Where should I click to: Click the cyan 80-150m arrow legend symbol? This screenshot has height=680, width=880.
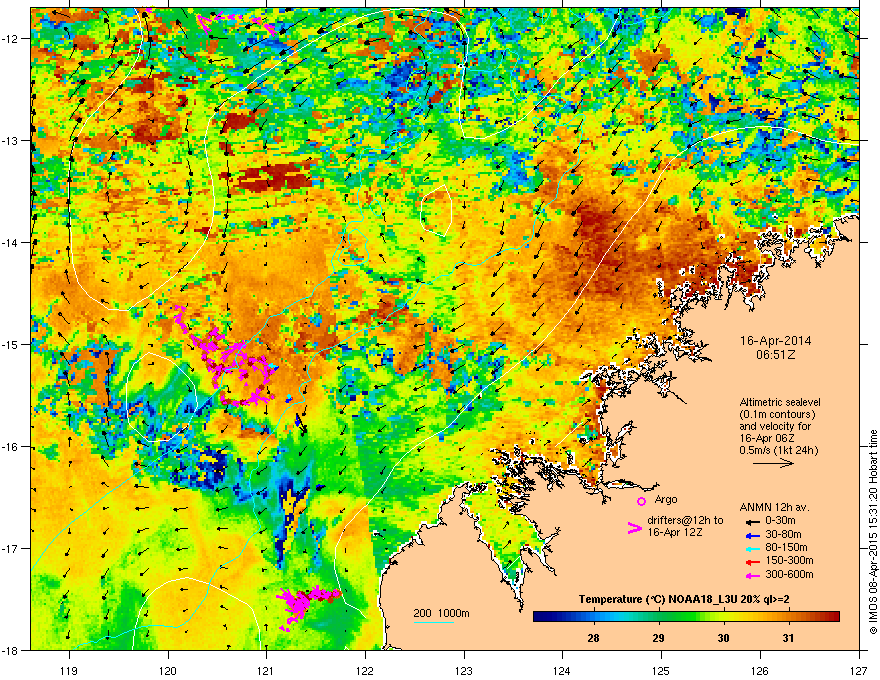(x=753, y=548)
